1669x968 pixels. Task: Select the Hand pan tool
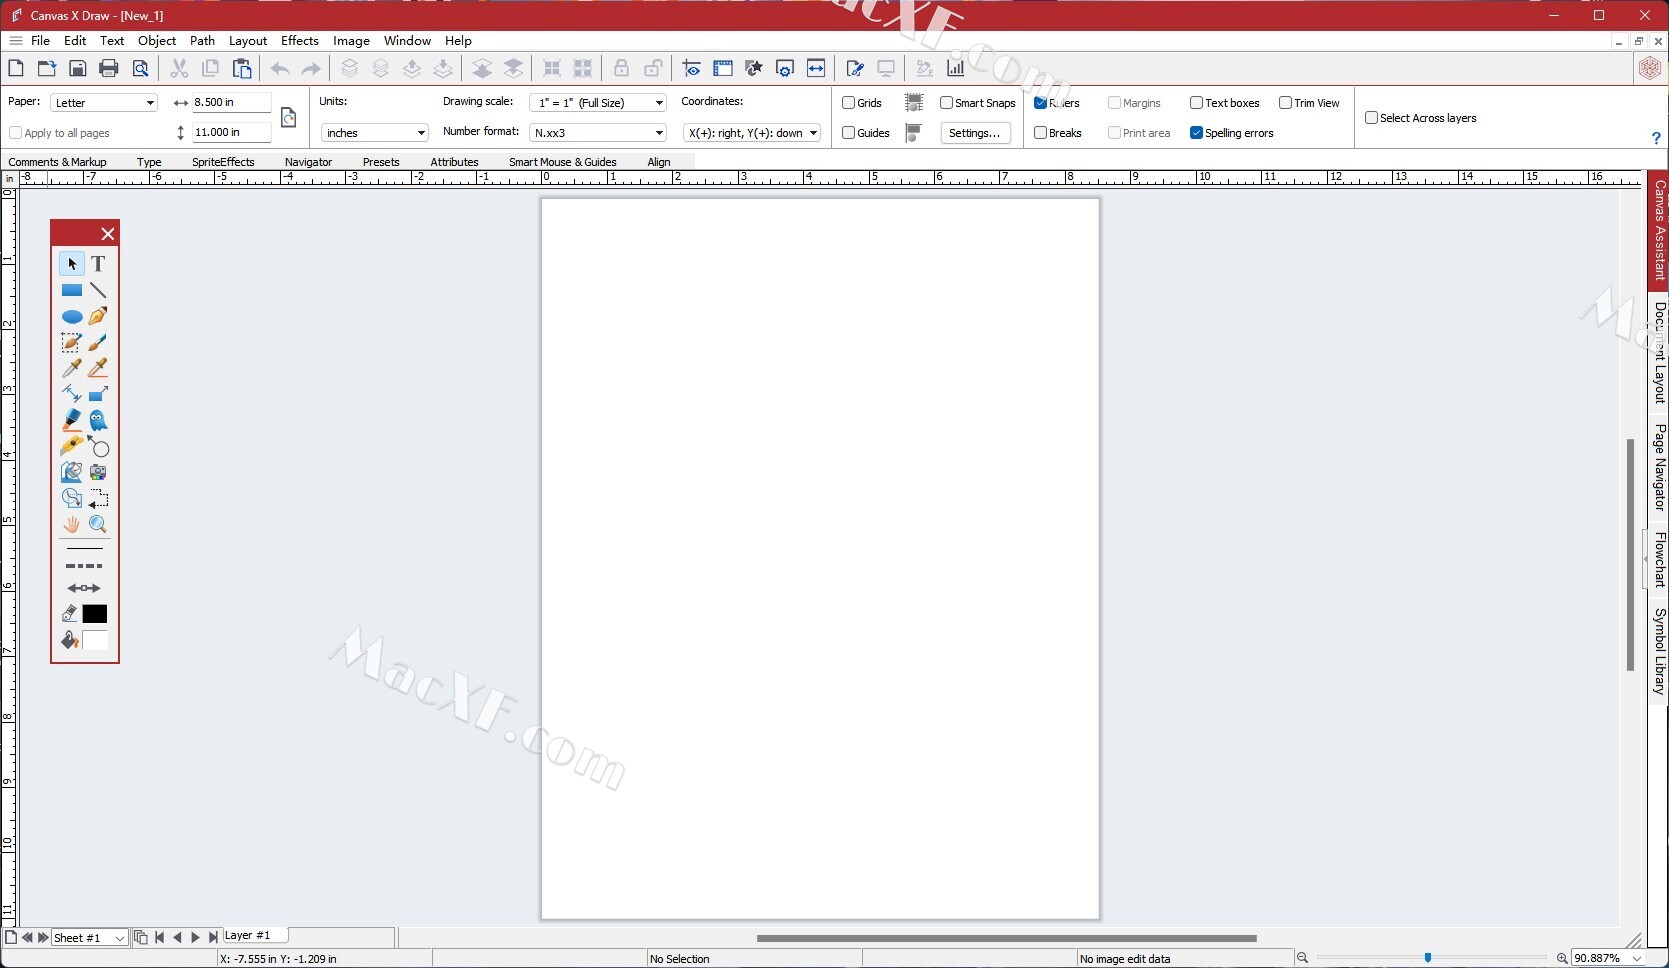click(71, 524)
